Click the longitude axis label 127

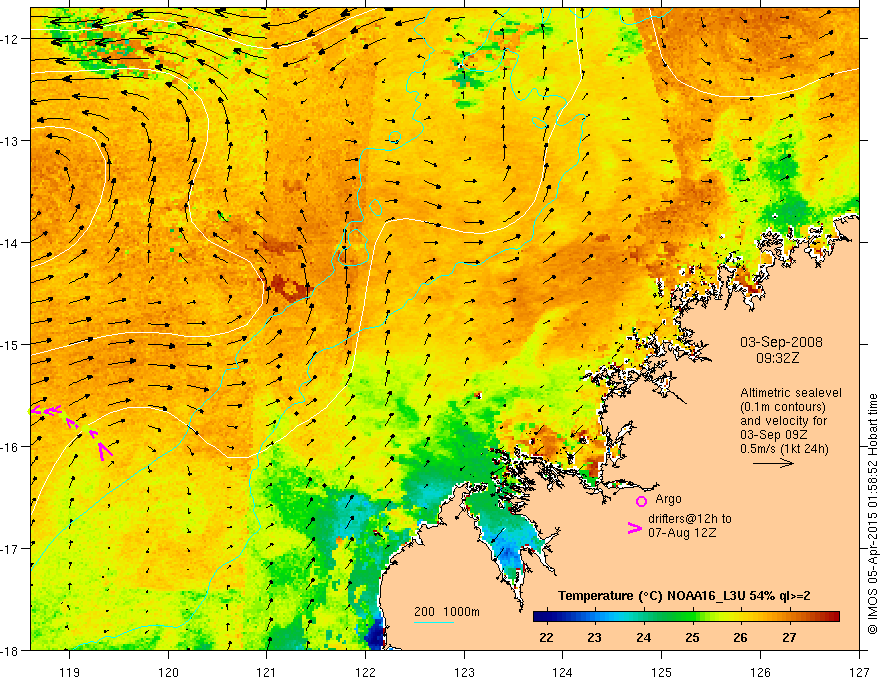point(859,673)
